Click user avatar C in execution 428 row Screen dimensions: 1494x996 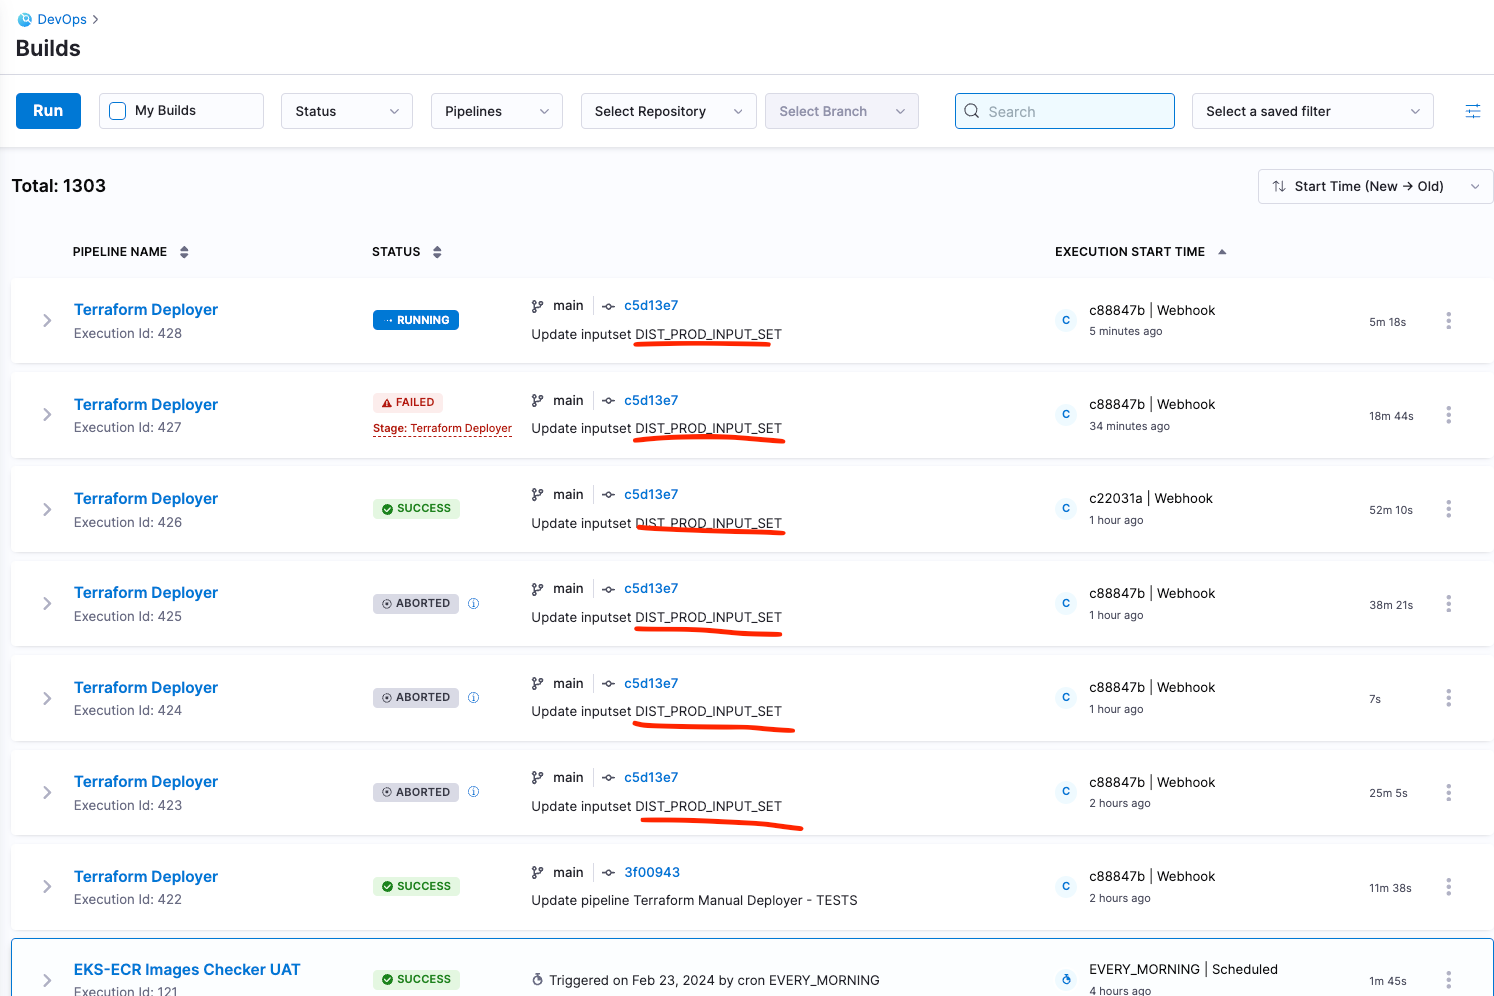click(1066, 320)
